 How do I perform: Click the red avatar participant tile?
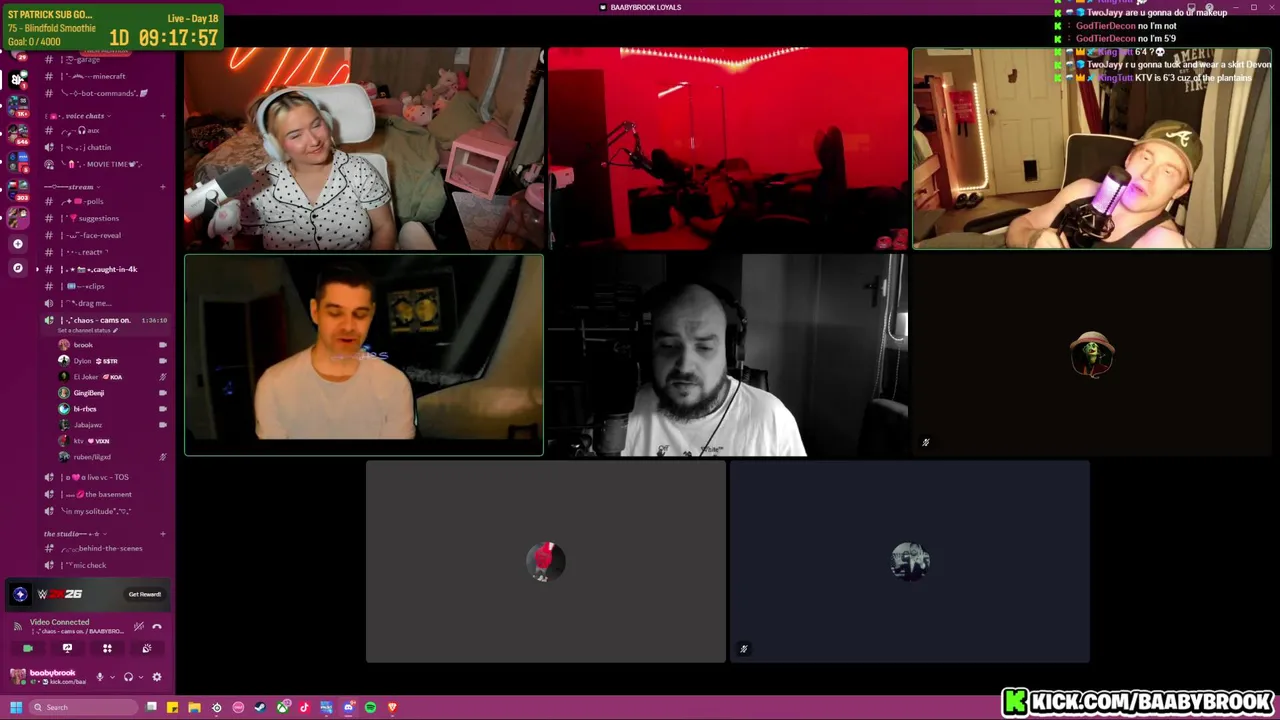(546, 561)
